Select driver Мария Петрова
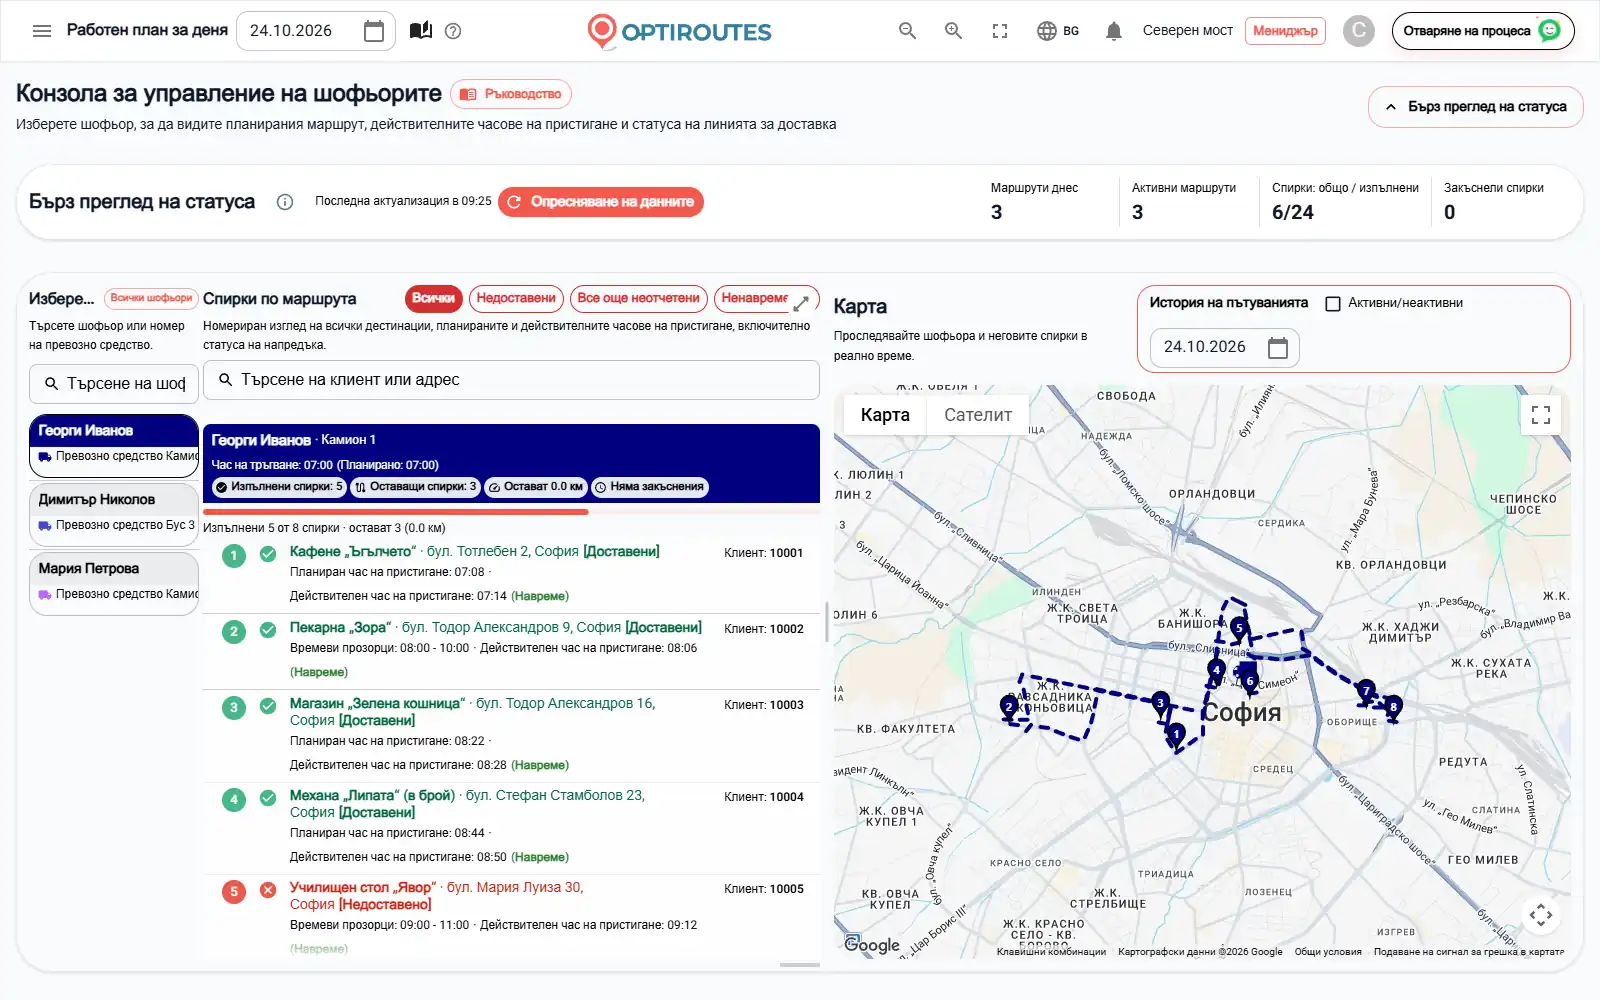The width and height of the screenshot is (1600, 1000). coord(114,584)
